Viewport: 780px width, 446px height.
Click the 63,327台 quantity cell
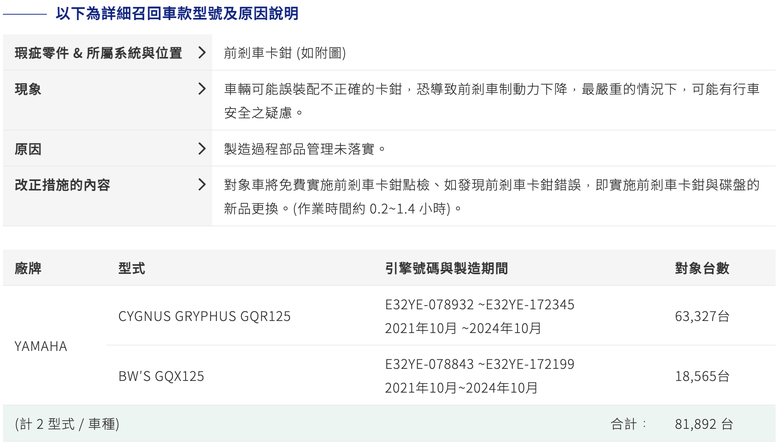click(x=702, y=316)
